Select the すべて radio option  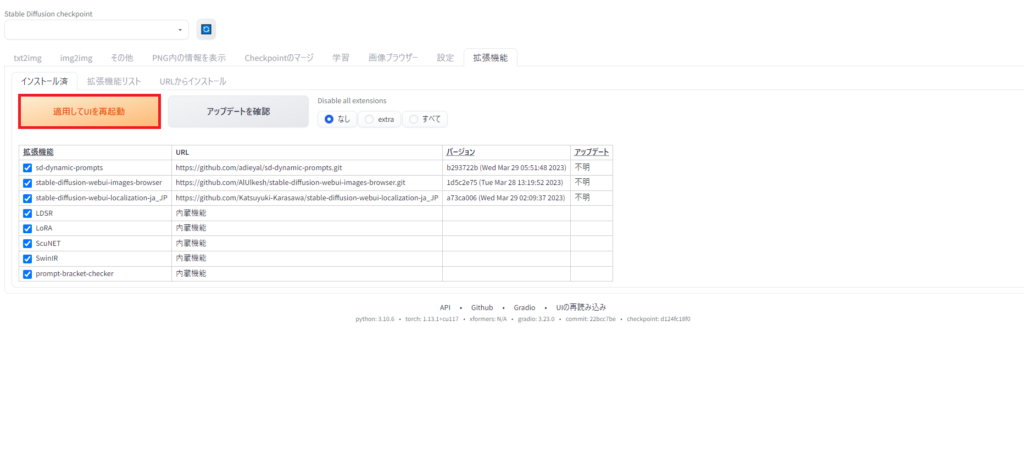425,120
